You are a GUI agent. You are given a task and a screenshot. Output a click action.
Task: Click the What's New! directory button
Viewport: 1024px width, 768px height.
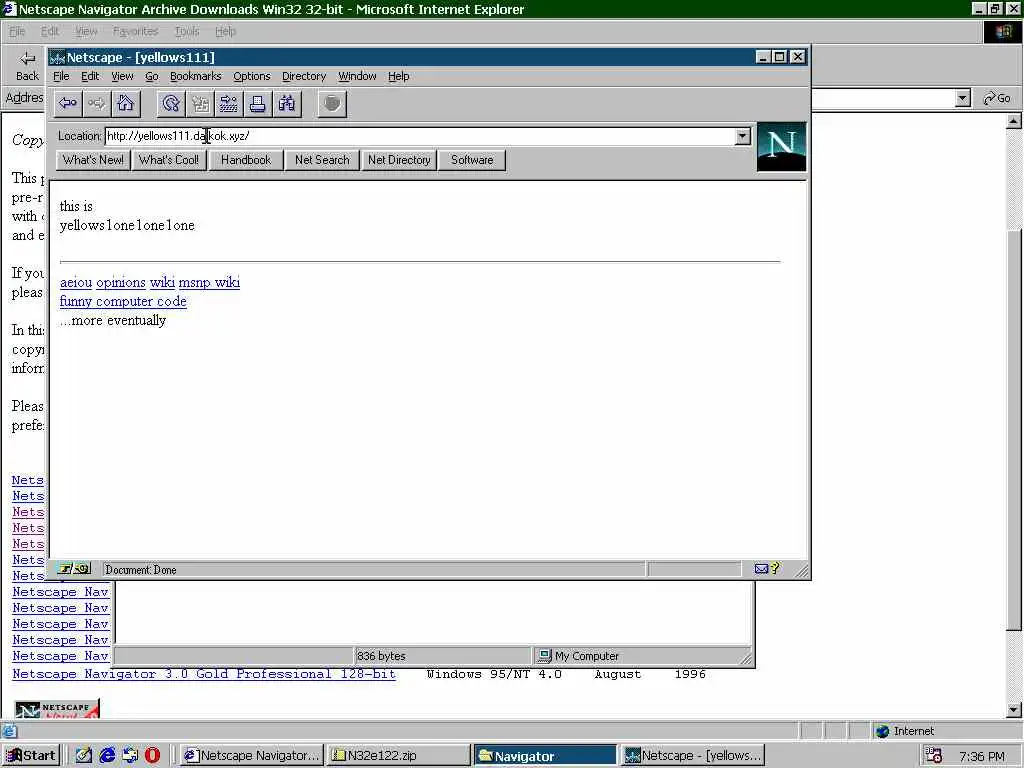(93, 160)
